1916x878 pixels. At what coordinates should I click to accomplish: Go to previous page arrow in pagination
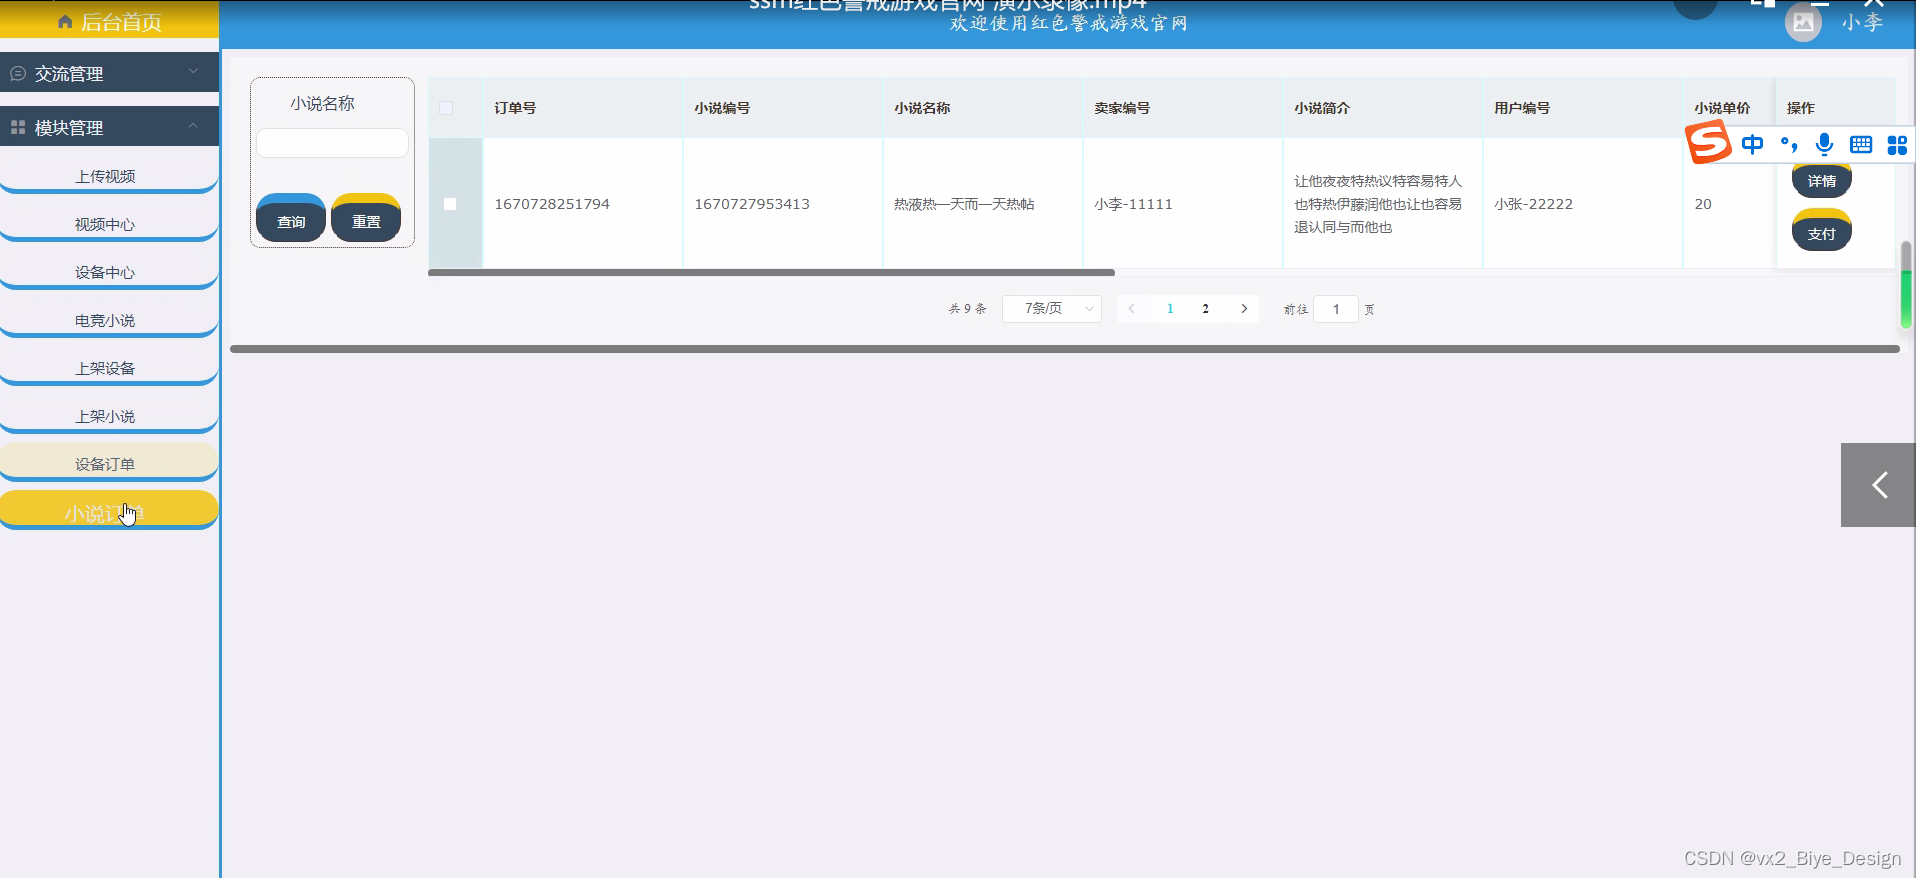tap(1132, 308)
